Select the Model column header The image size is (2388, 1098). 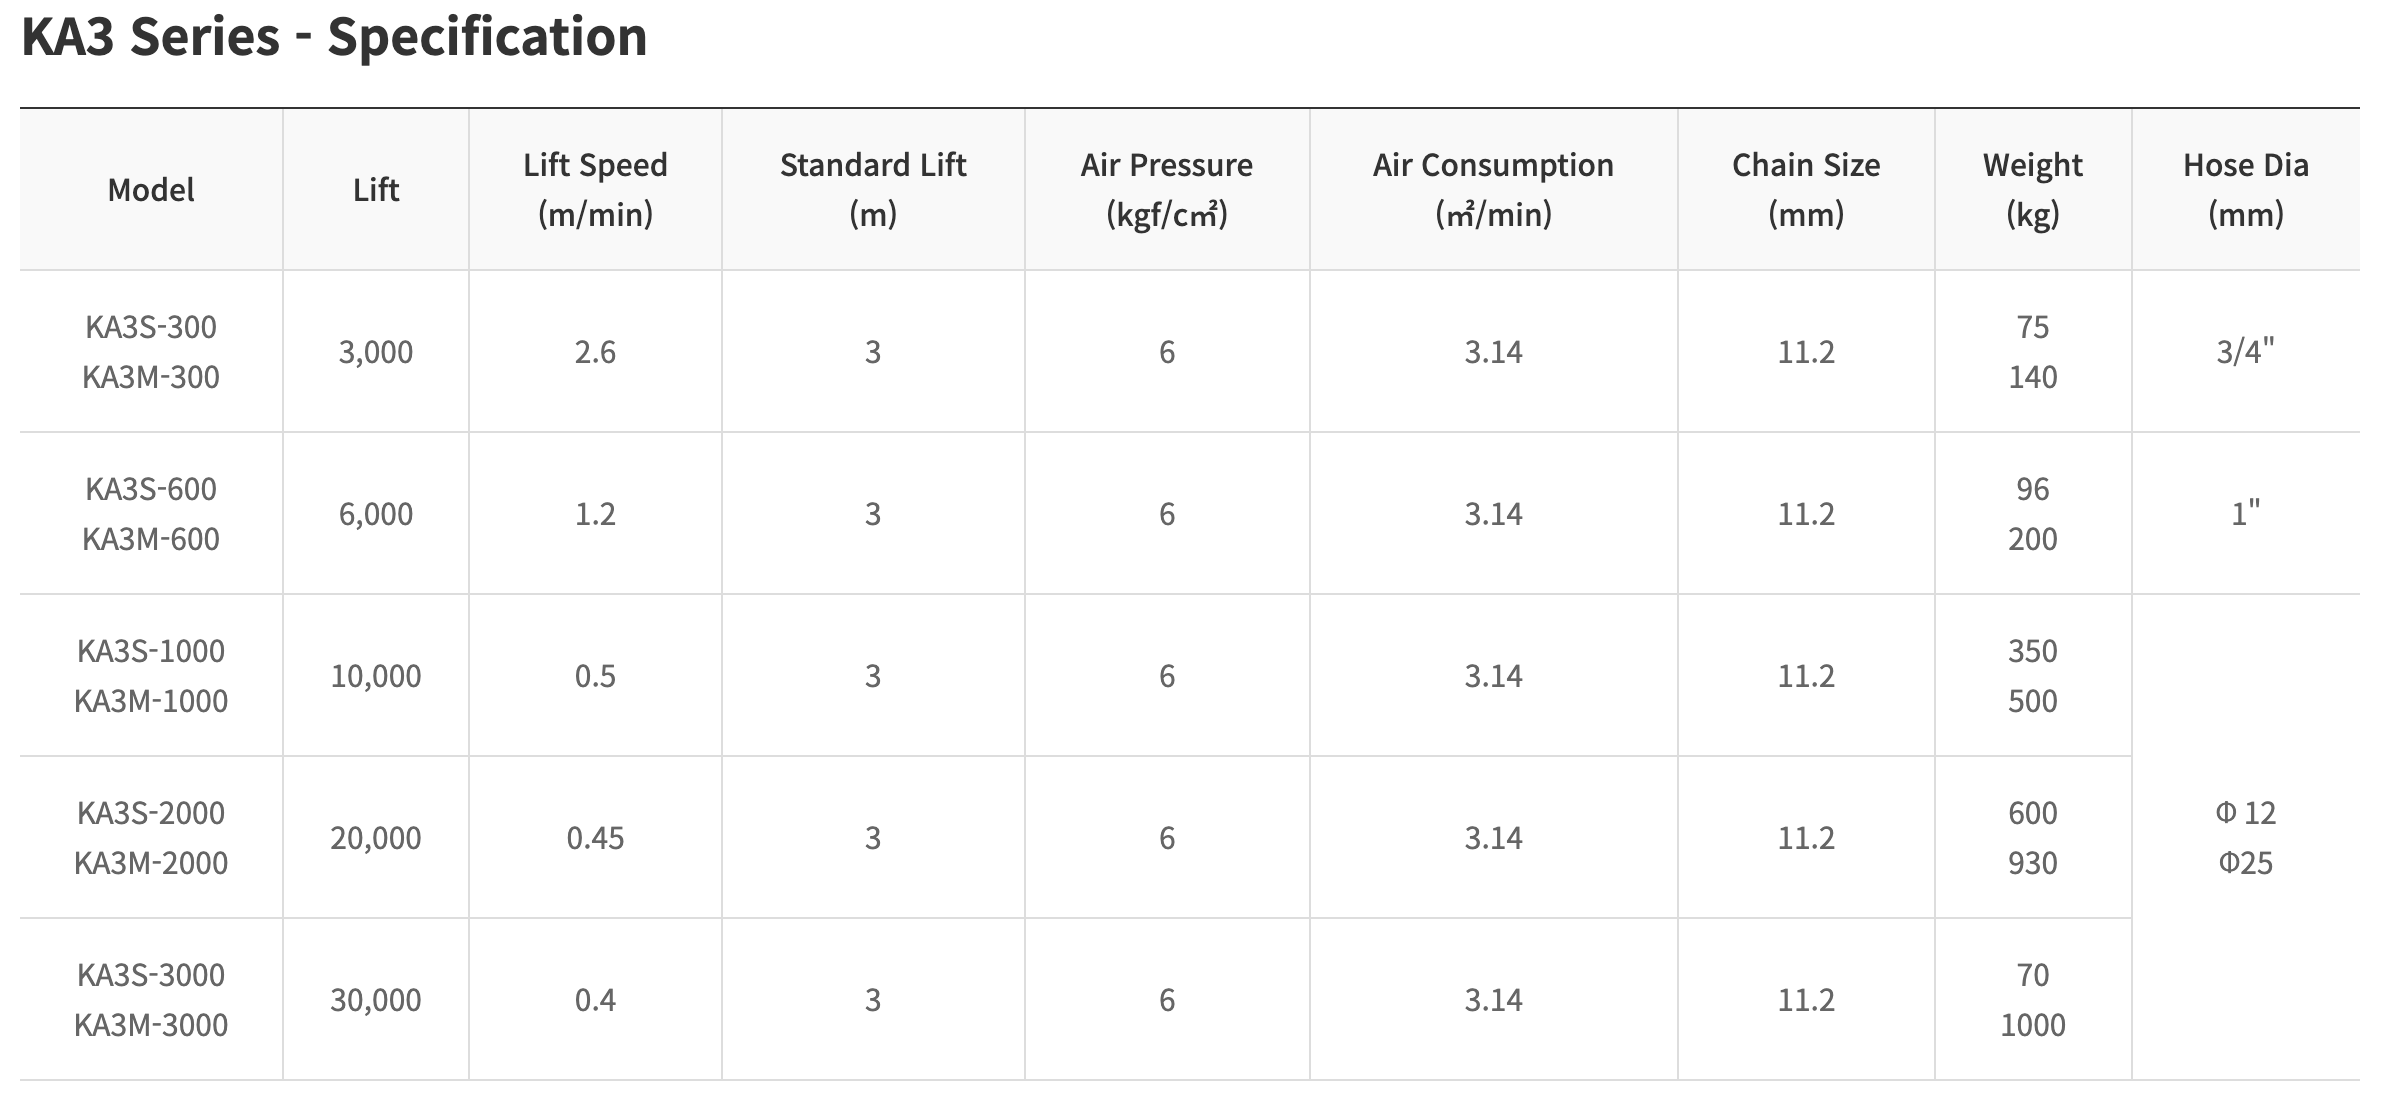151,190
